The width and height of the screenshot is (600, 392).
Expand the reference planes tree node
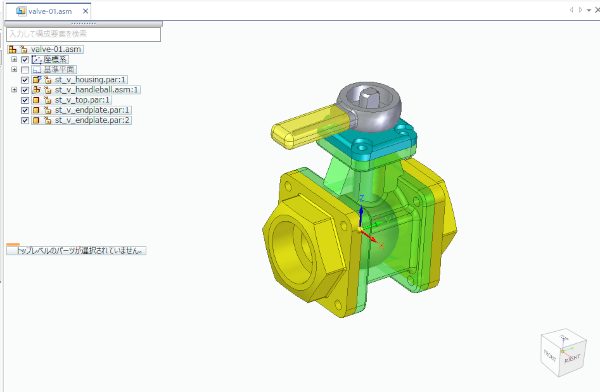pos(14,69)
